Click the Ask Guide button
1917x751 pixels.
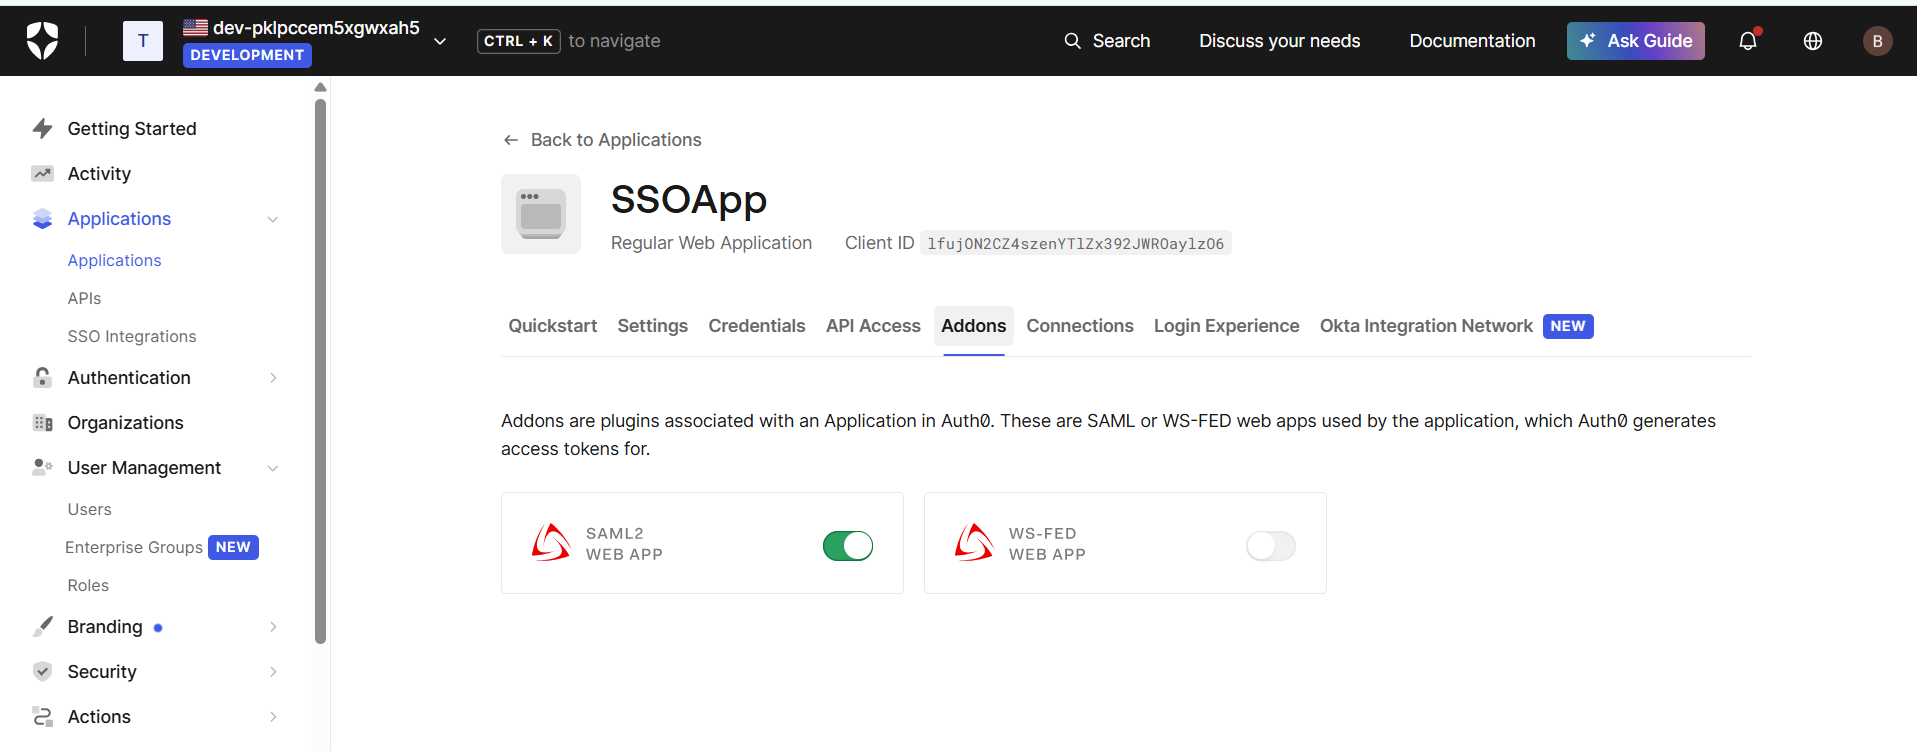click(x=1636, y=41)
